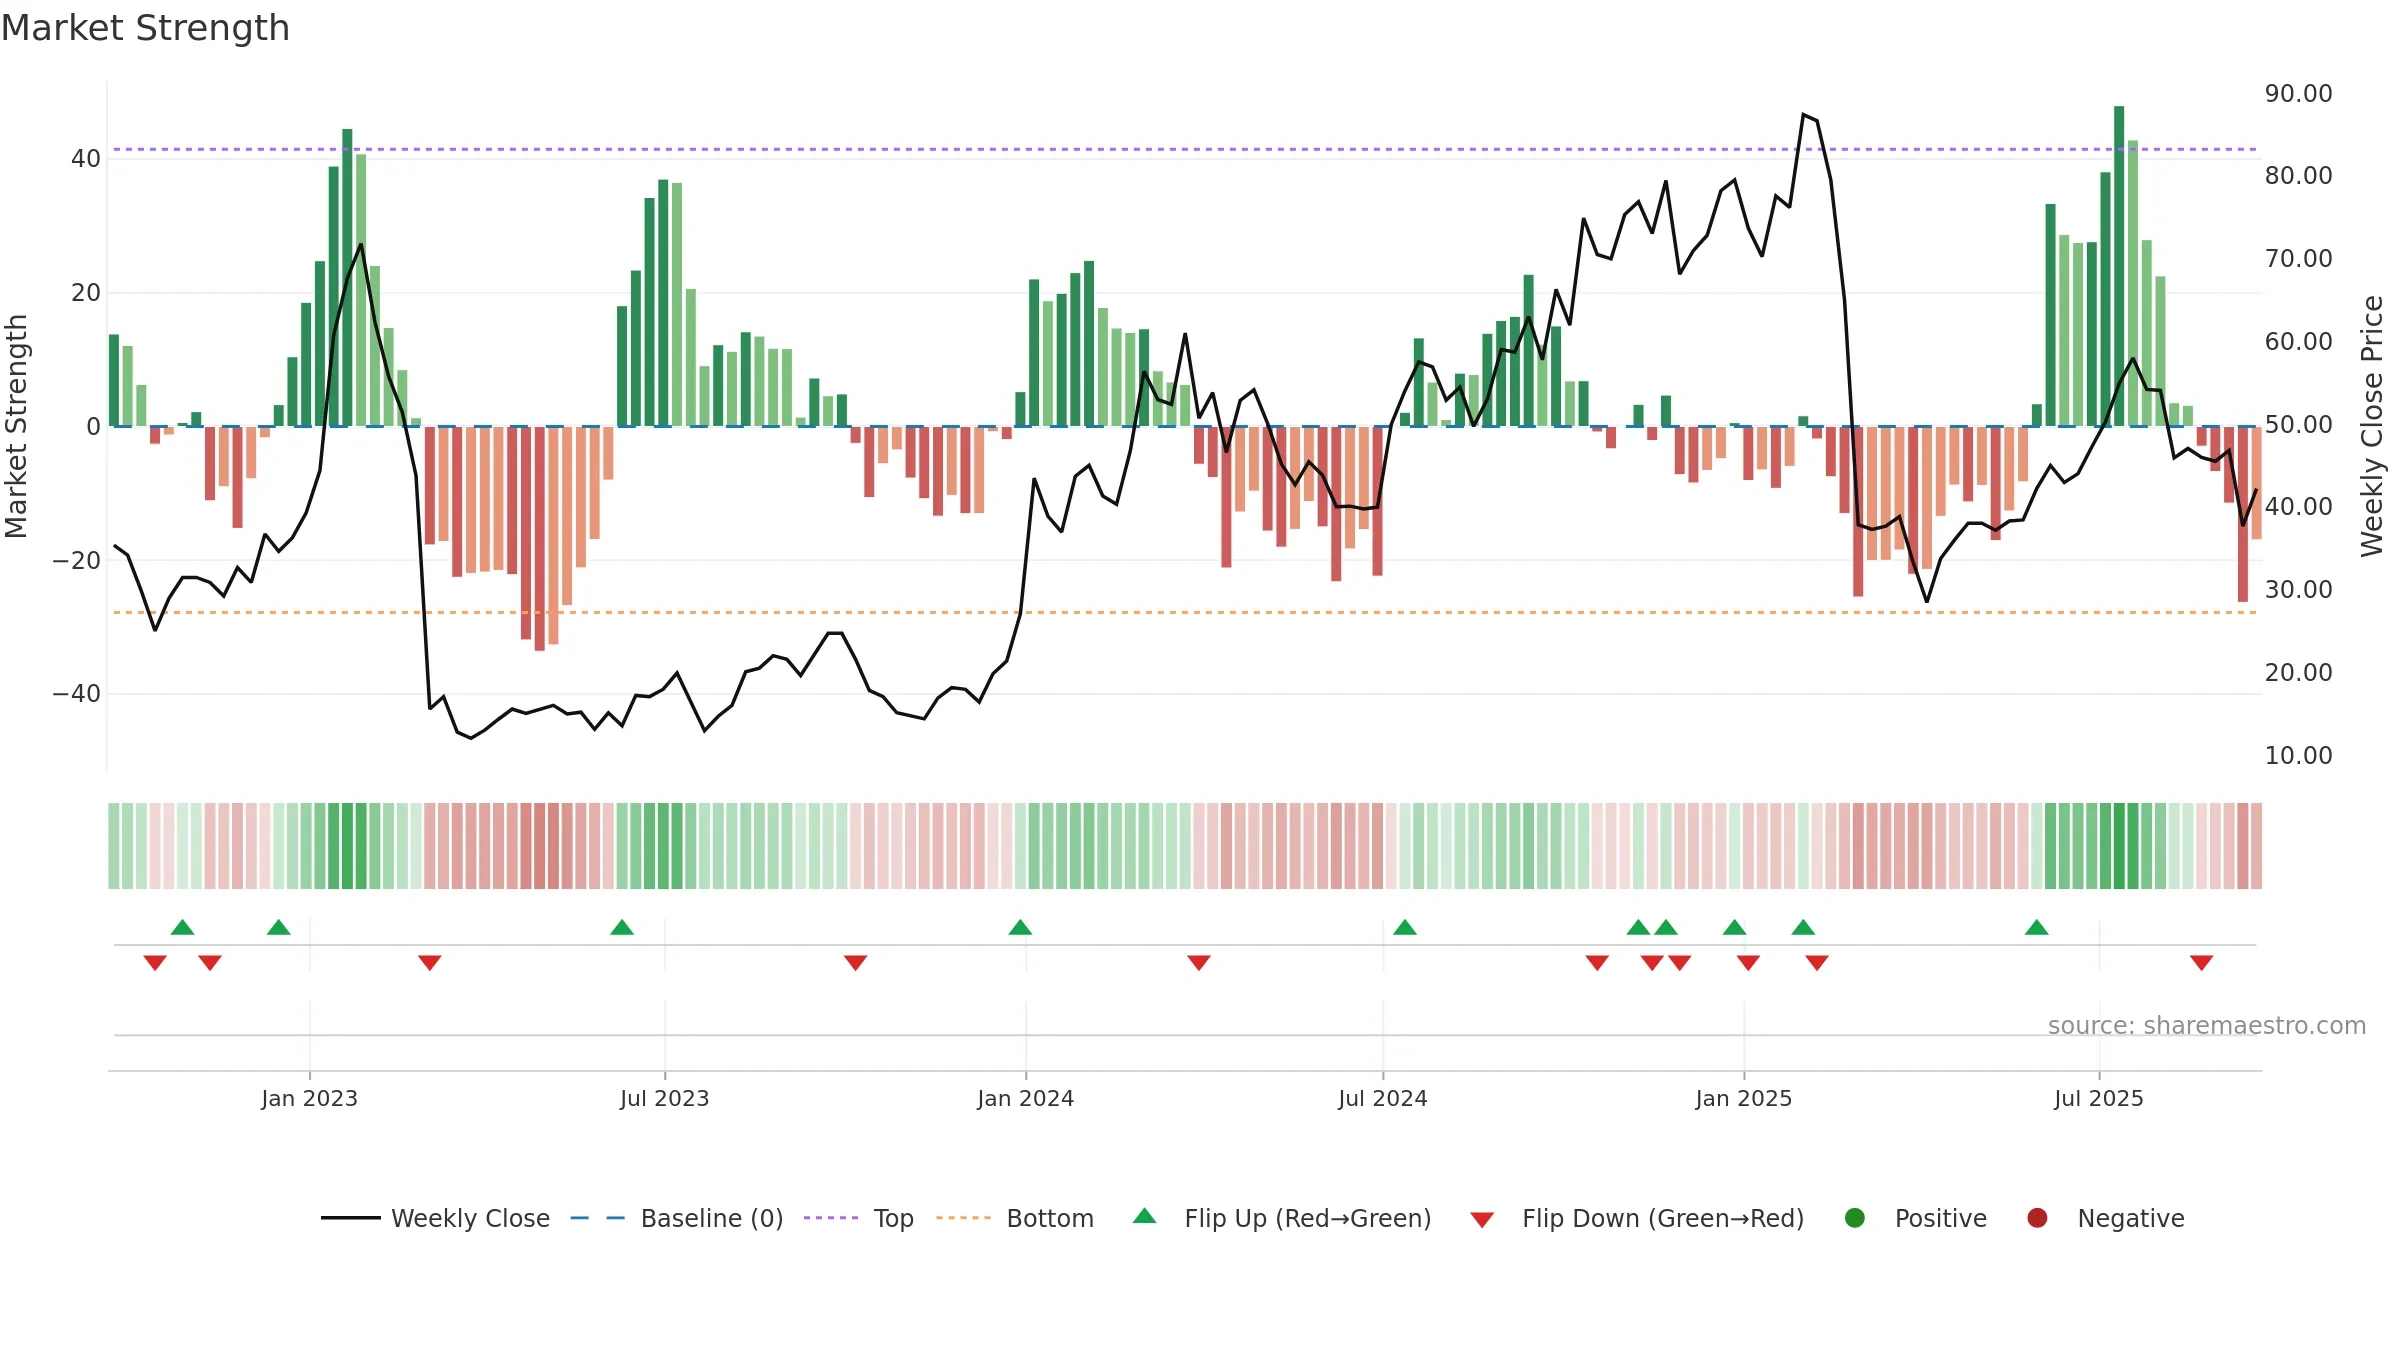Click the green Positive circle in legend

1855,1218
